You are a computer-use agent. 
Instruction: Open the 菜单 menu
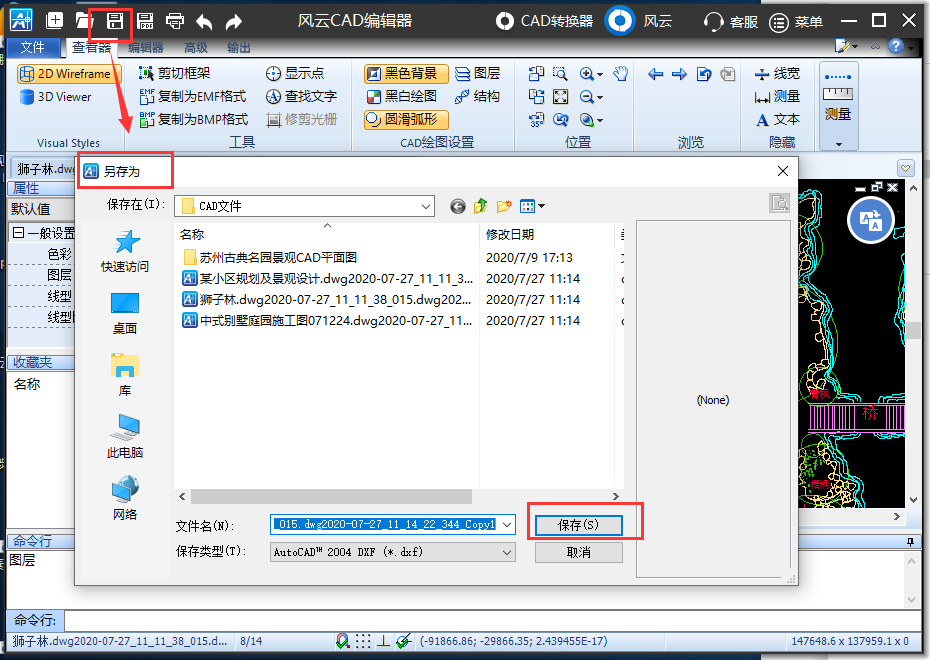pyautogui.click(x=796, y=22)
